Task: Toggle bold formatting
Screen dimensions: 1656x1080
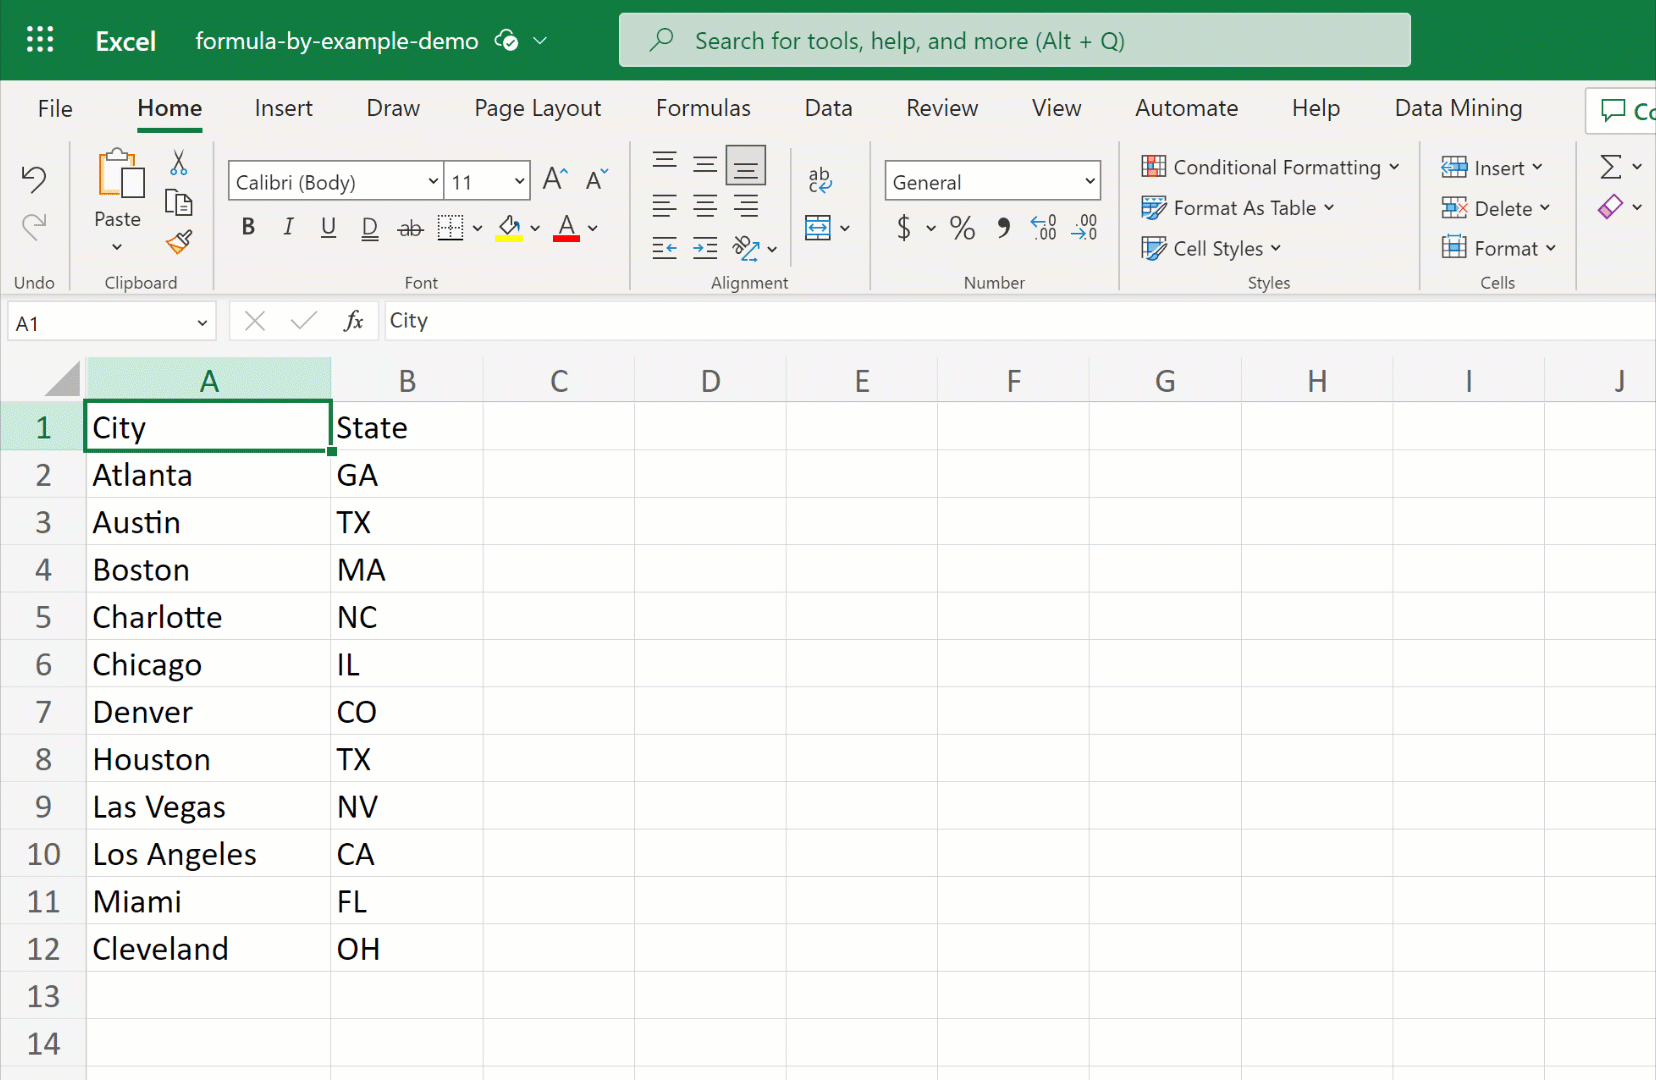Action: (247, 228)
